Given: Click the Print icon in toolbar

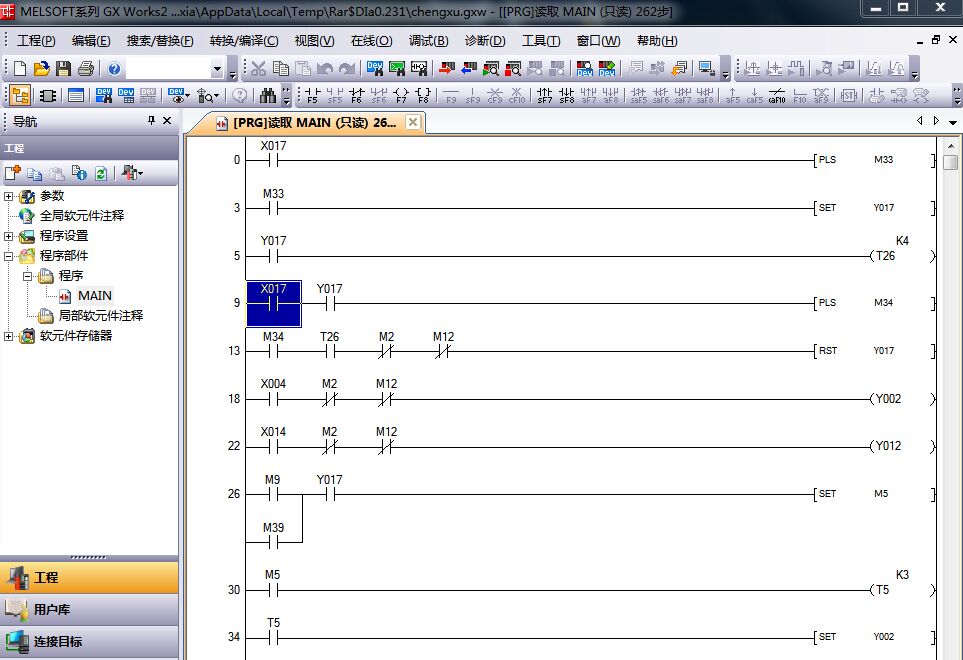Looking at the screenshot, I should pos(85,69).
